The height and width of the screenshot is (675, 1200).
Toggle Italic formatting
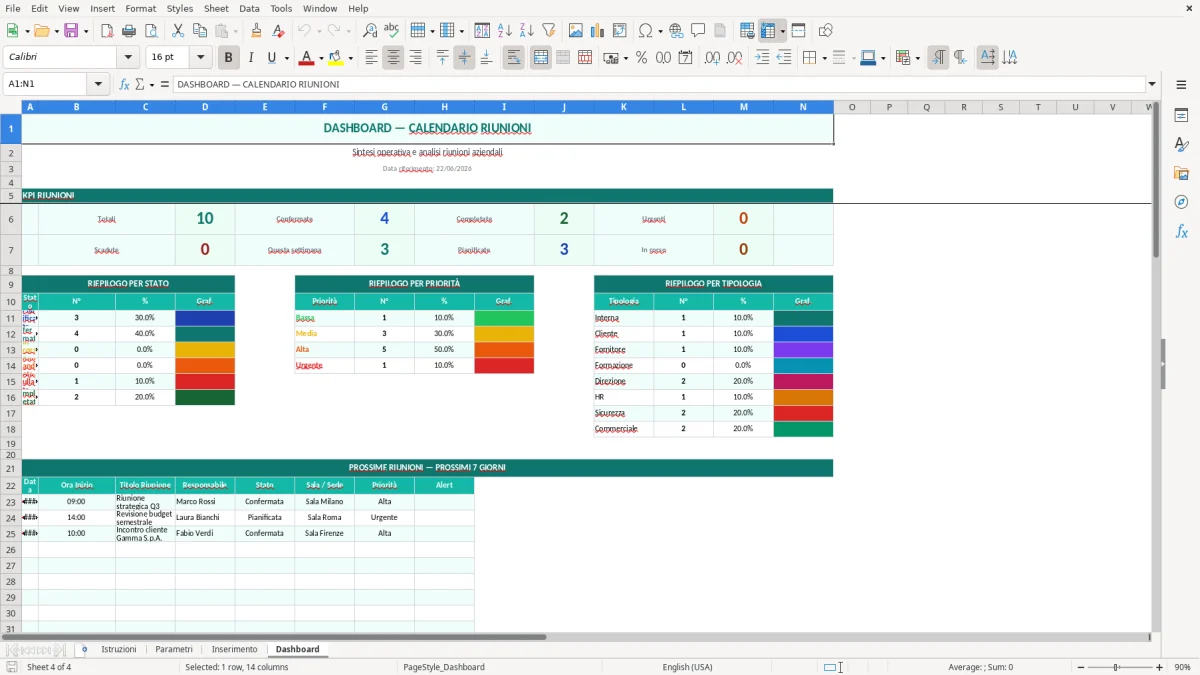point(251,58)
